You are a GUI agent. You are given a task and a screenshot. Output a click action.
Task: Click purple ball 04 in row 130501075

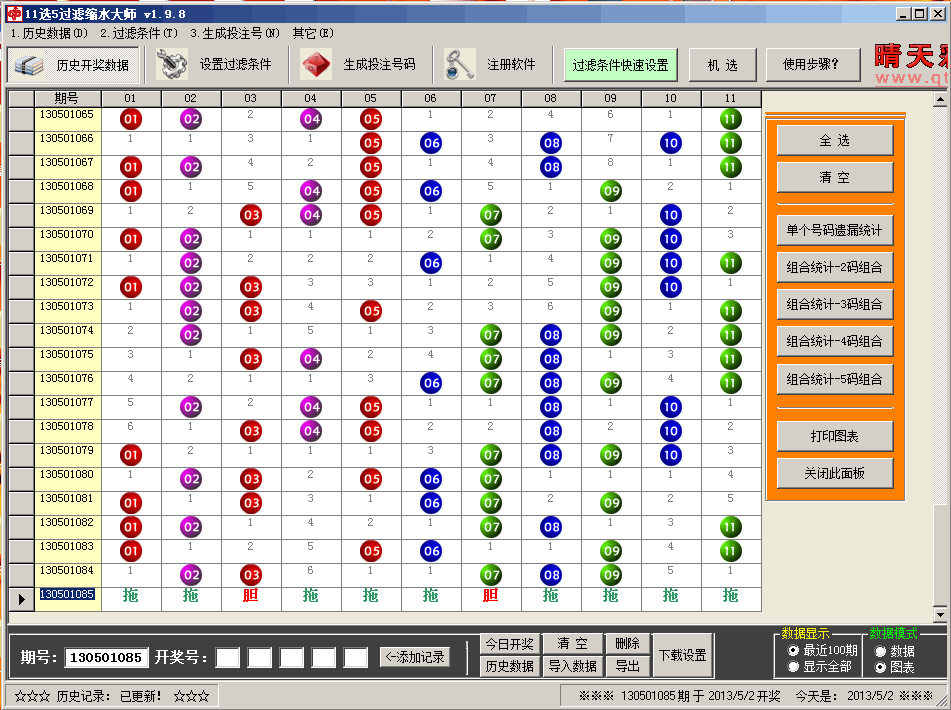click(311, 359)
